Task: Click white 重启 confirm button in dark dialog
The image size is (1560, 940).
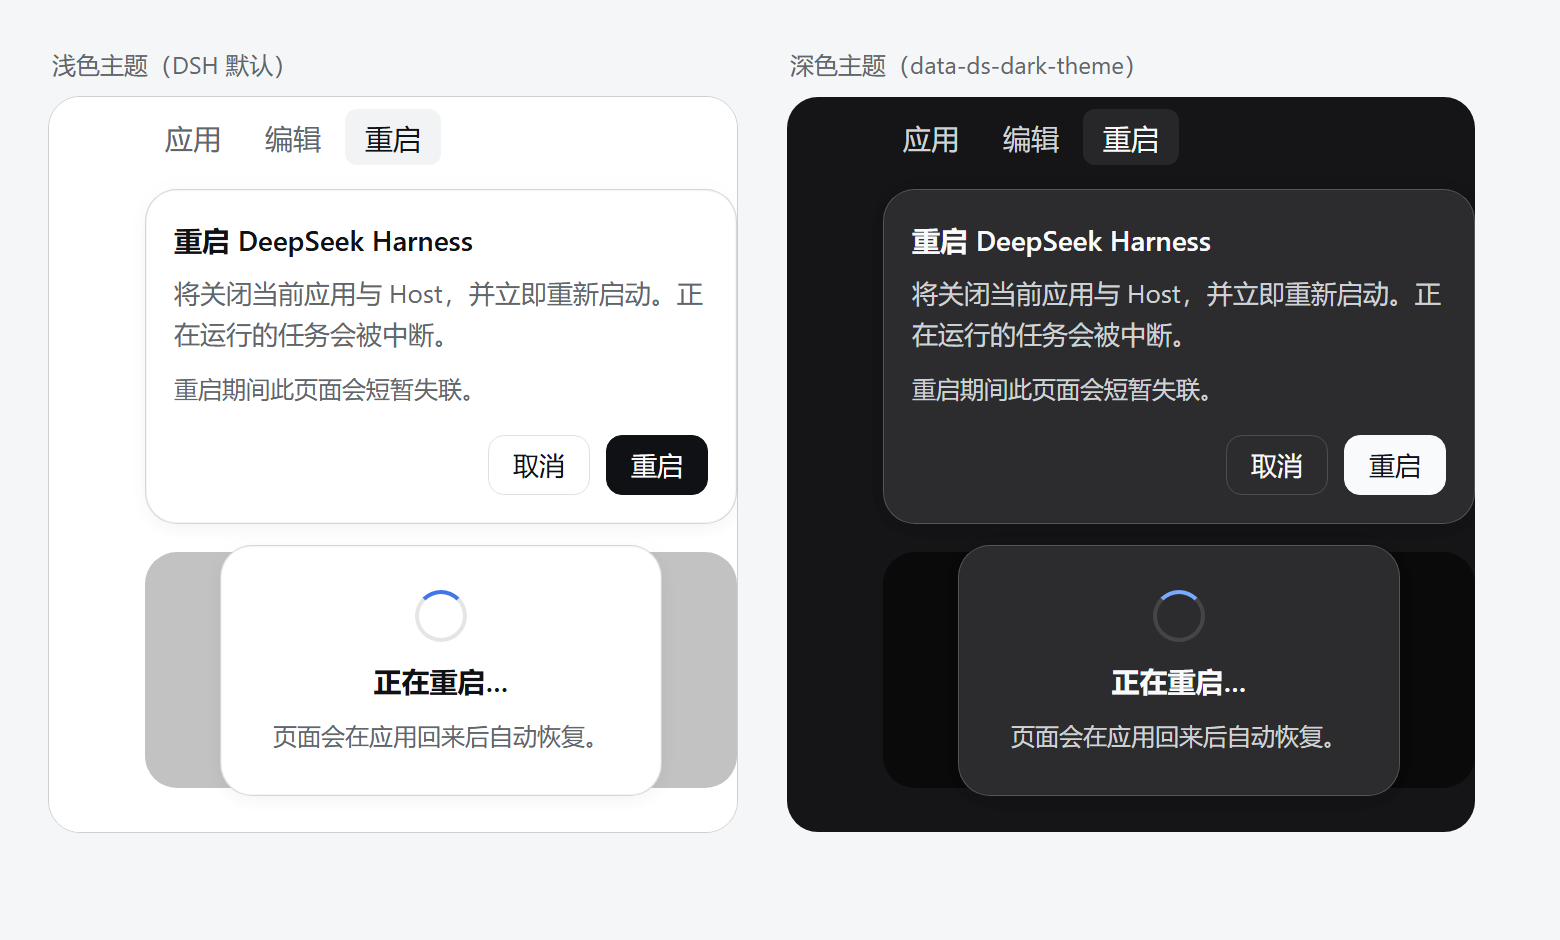Action: point(1395,465)
